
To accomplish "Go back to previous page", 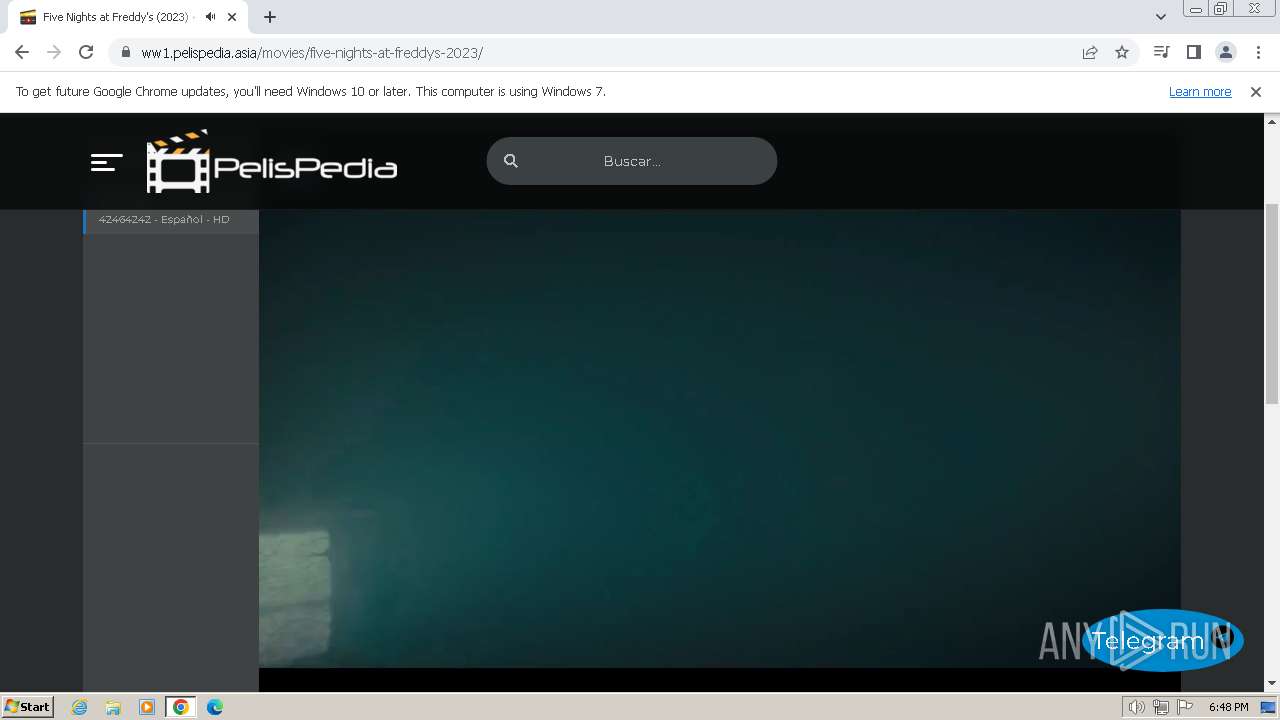I will 22,52.
